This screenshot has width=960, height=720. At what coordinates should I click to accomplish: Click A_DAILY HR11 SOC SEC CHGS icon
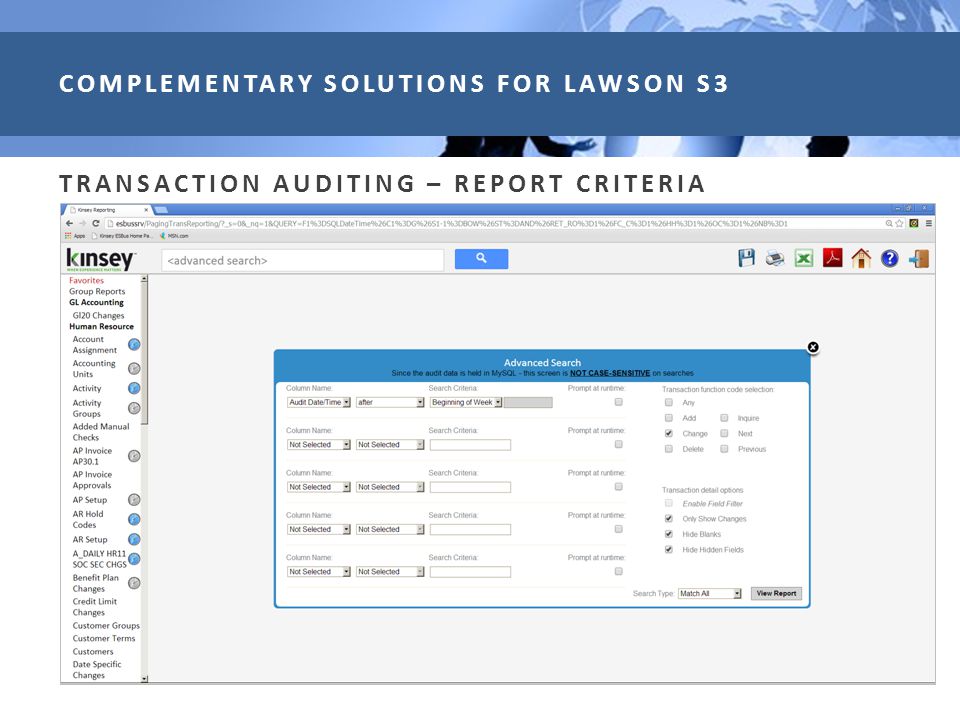tap(134, 559)
